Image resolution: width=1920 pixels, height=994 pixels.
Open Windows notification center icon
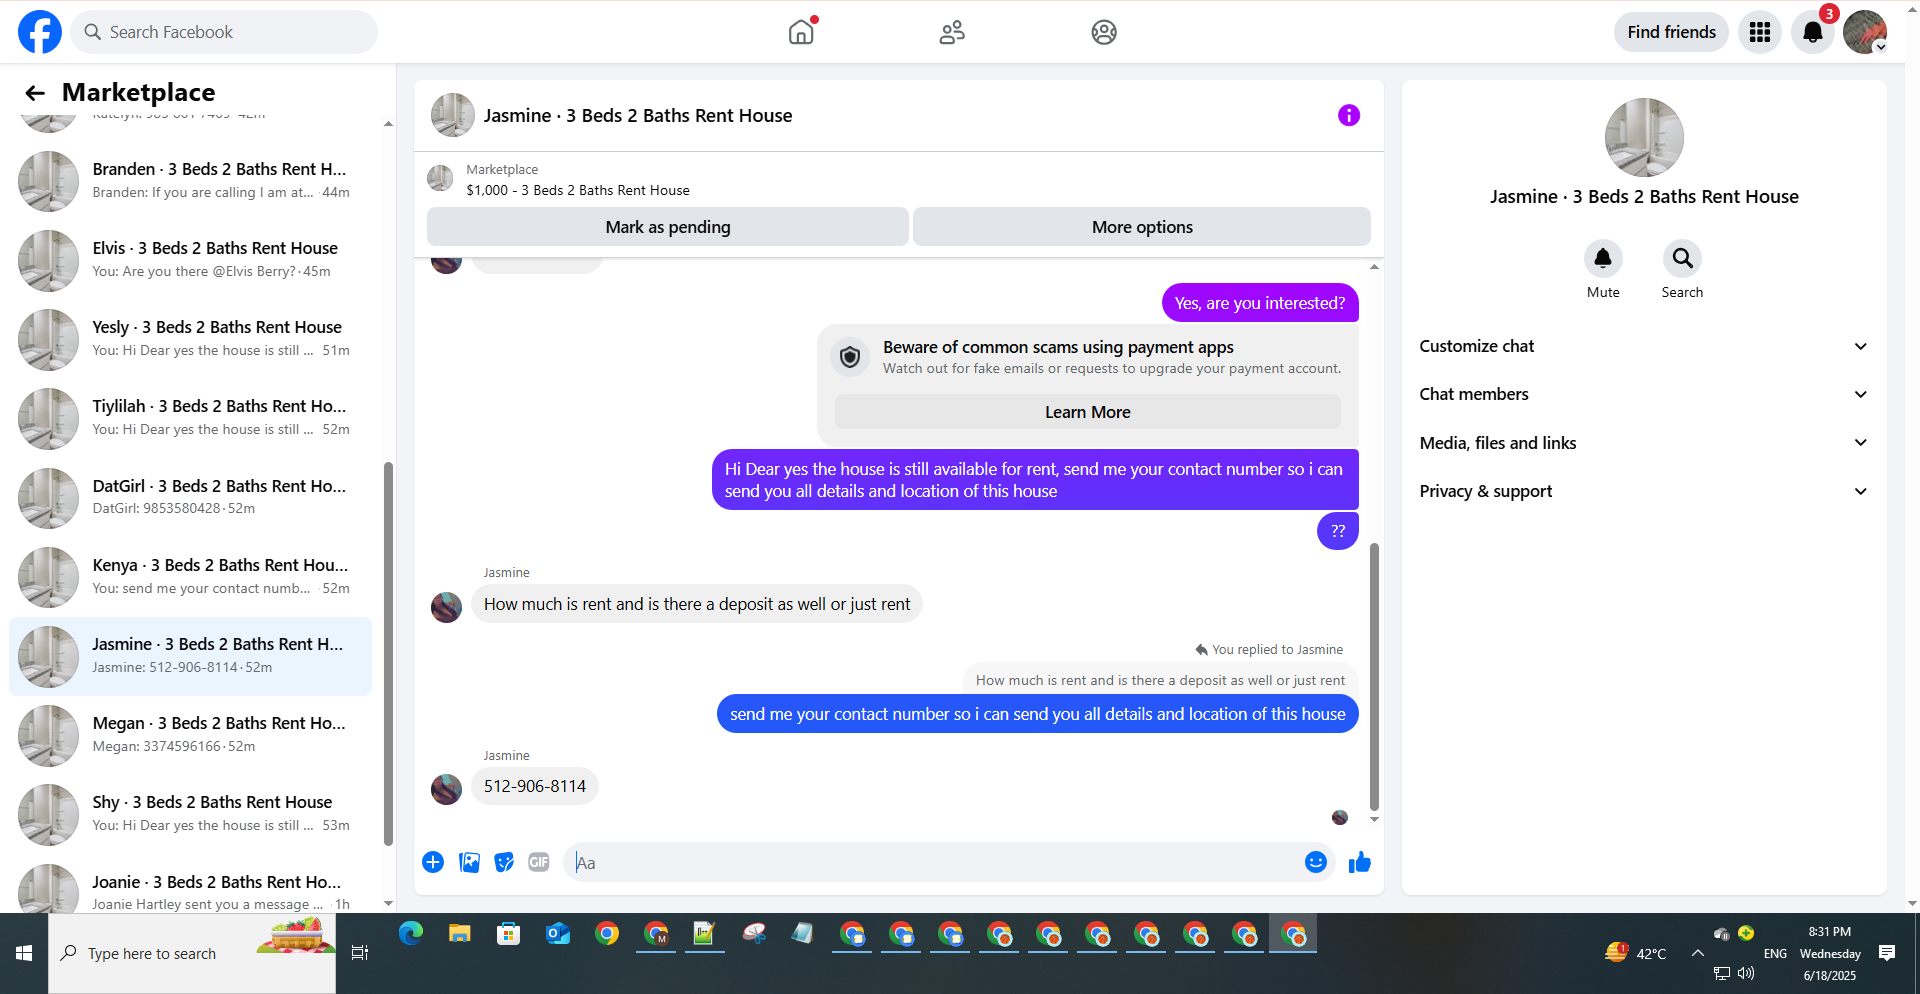(1887, 953)
